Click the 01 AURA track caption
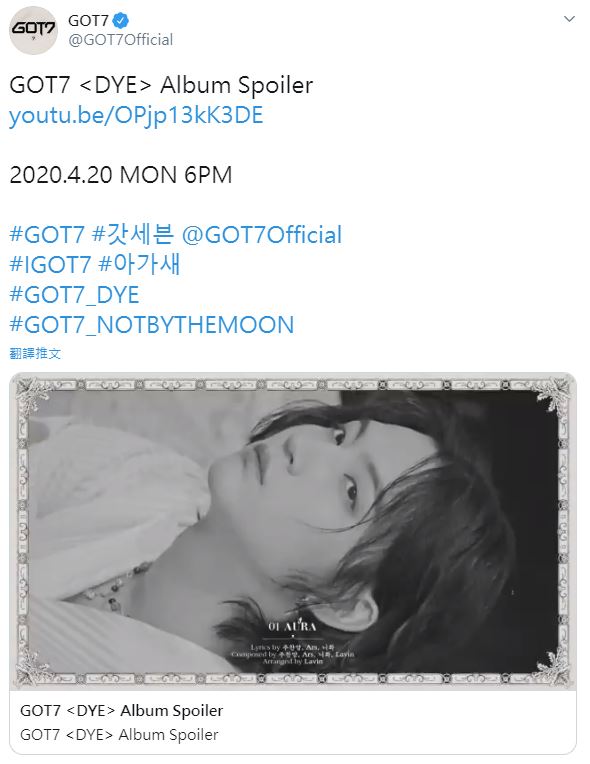This screenshot has width=590, height=764. click(292, 627)
